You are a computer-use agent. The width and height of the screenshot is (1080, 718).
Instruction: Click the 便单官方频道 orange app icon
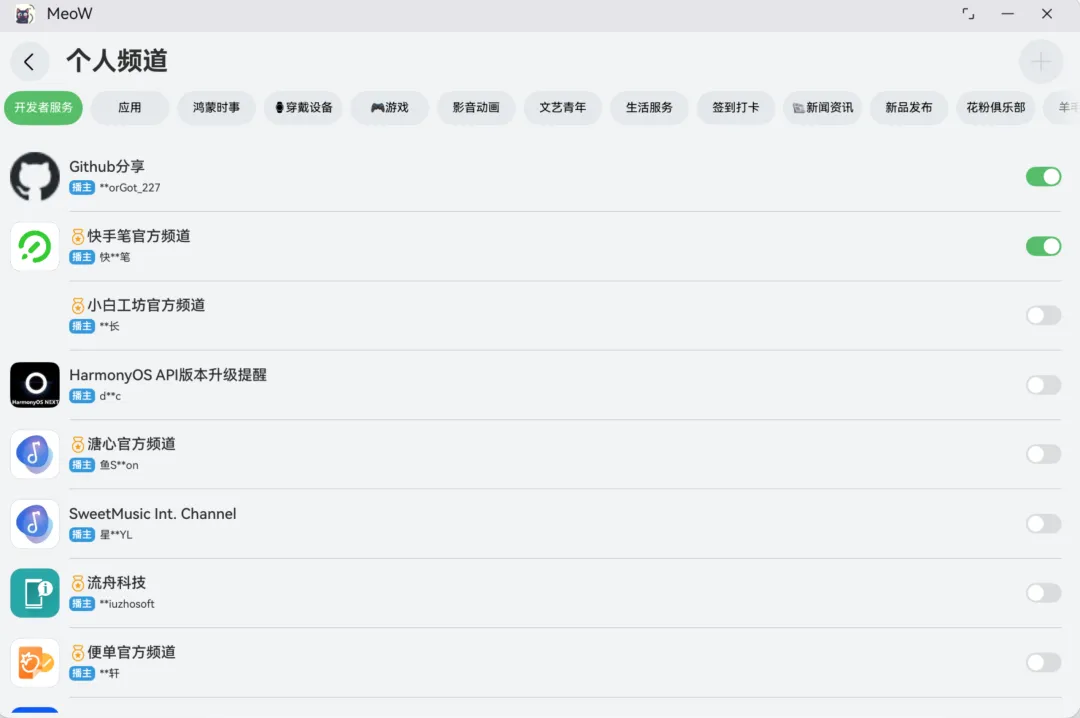(35, 662)
